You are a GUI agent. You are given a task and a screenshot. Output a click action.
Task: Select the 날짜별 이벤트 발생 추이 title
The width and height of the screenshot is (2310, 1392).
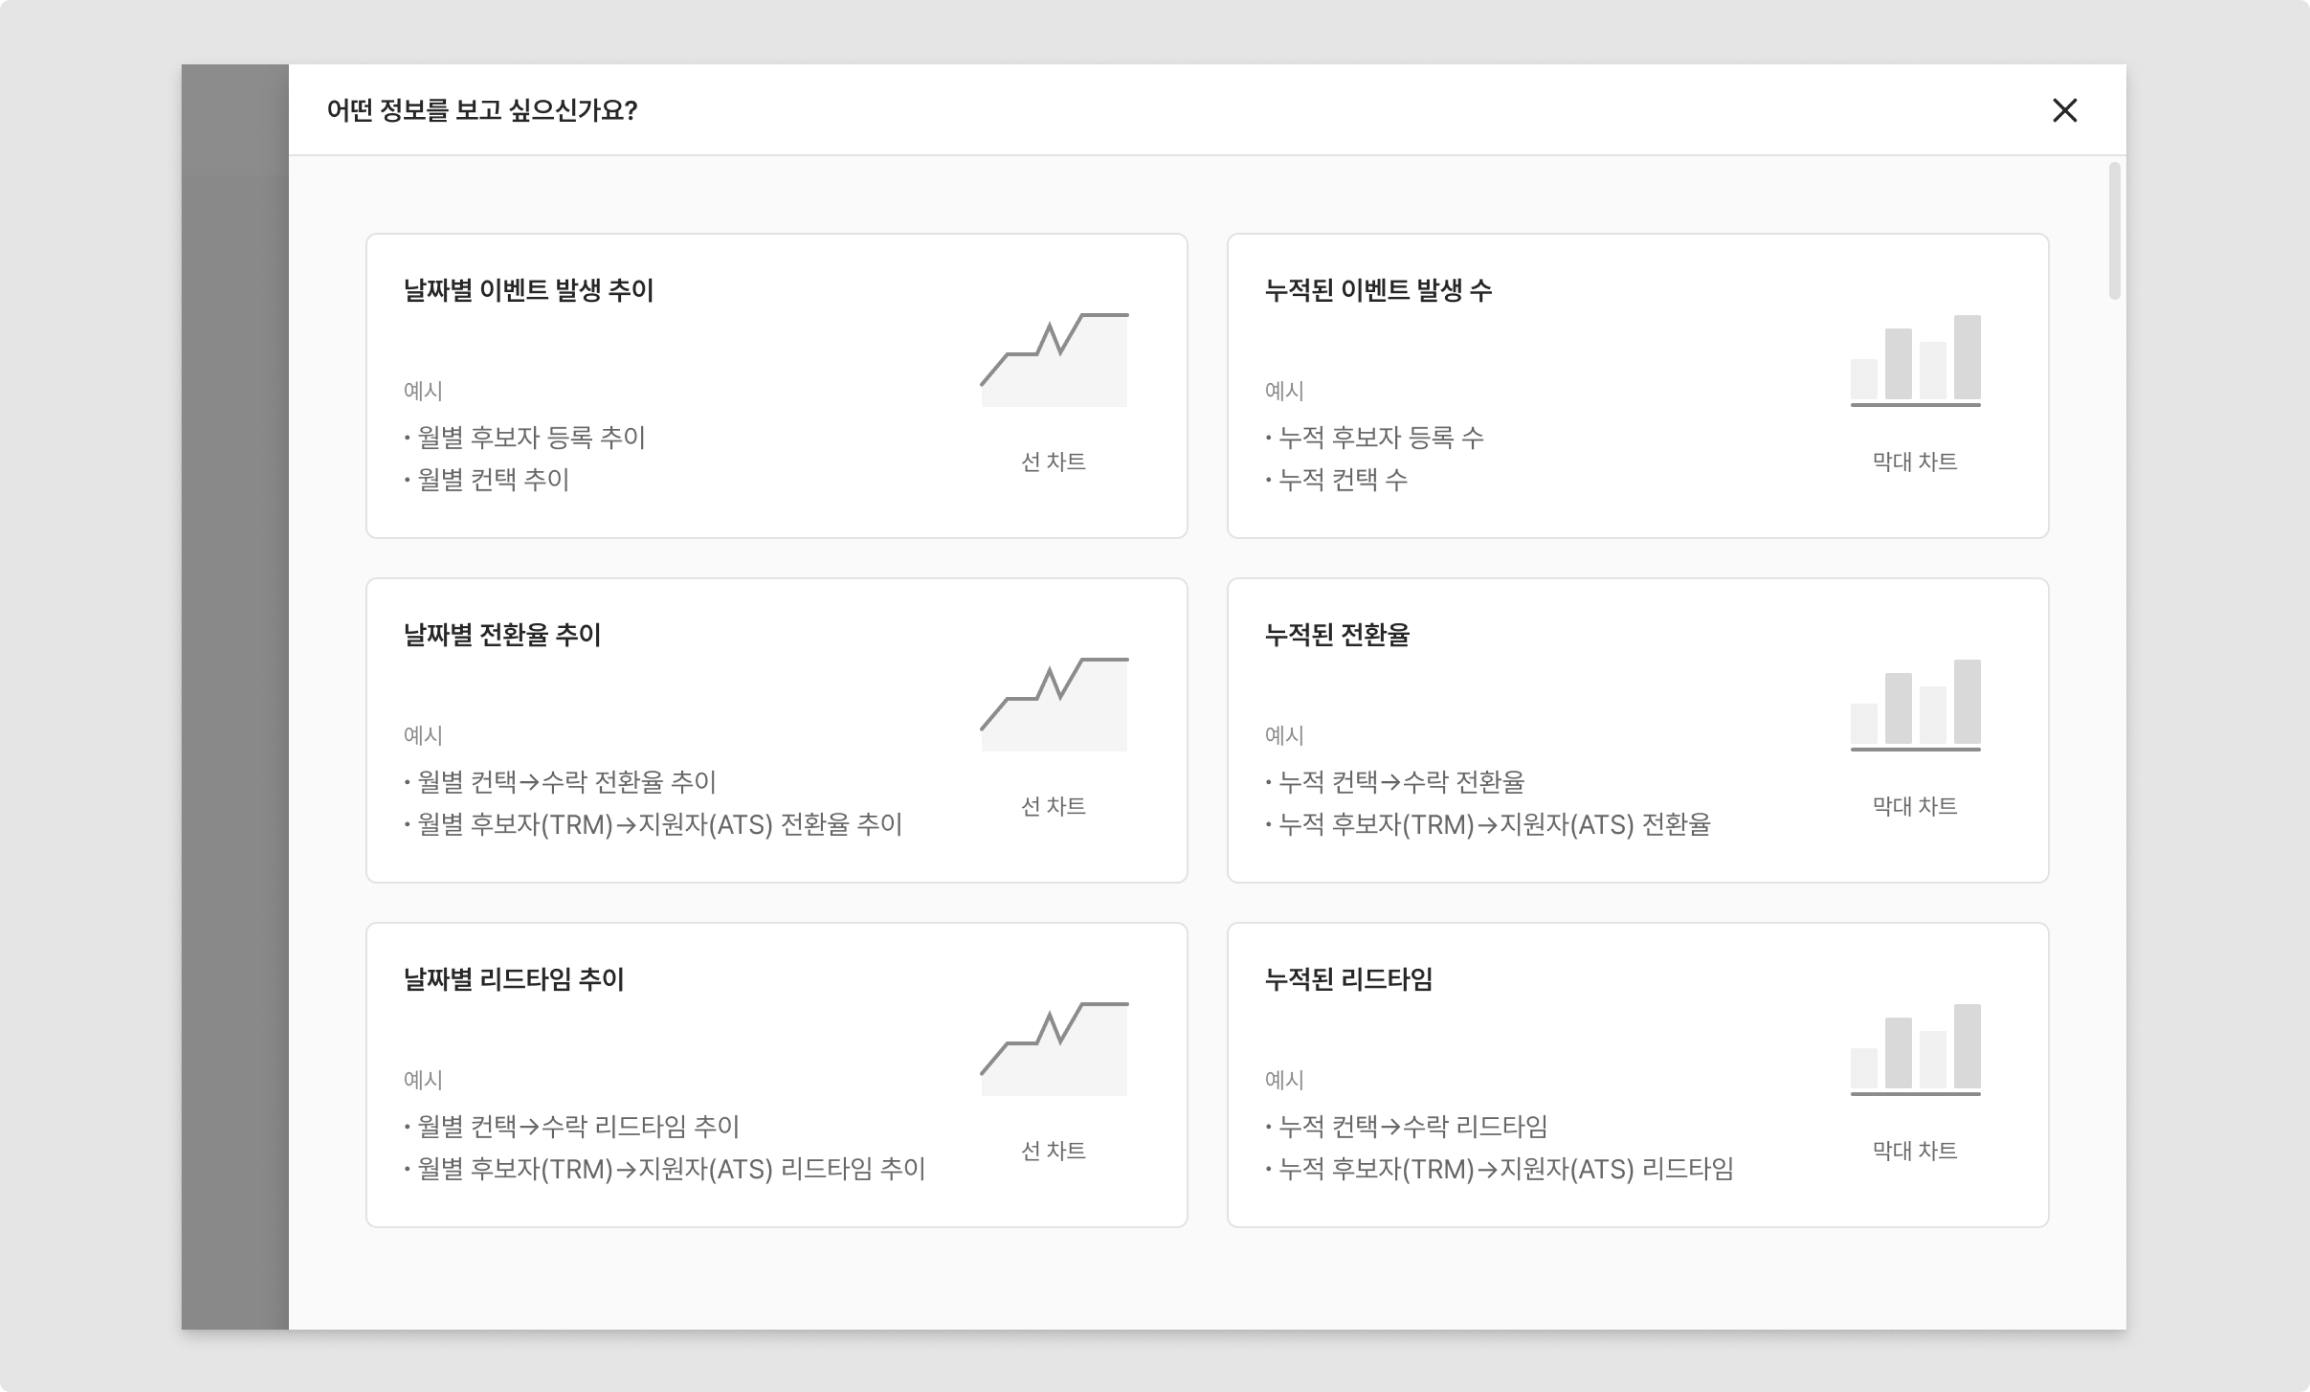(x=528, y=291)
